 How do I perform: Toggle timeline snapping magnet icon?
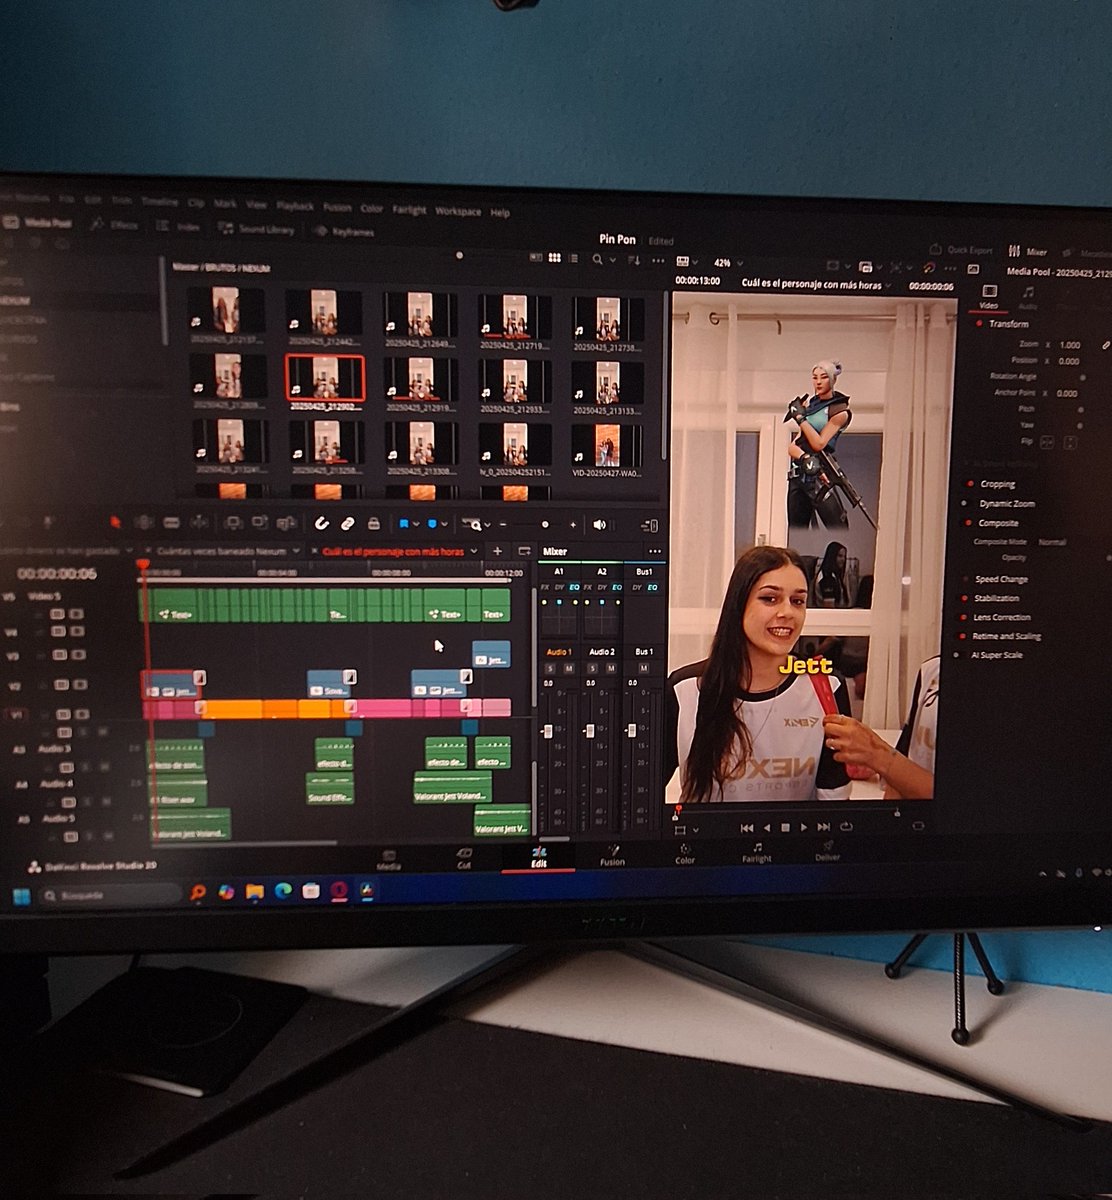(x=321, y=522)
